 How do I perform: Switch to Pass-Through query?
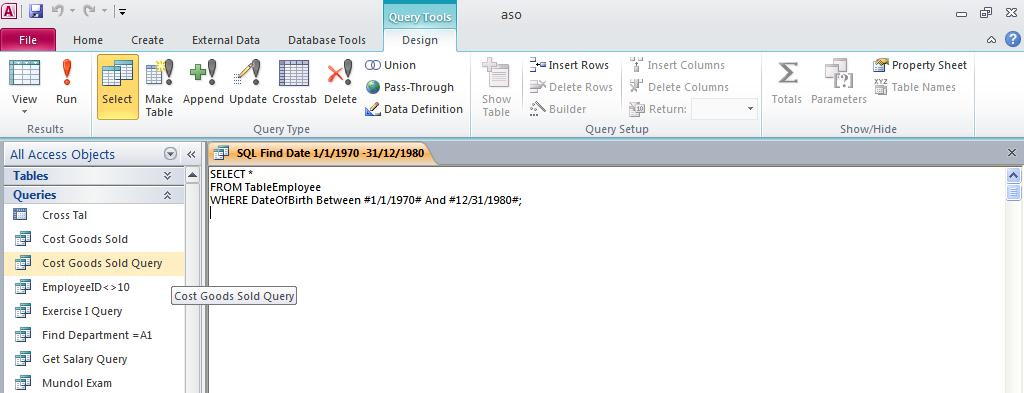pos(409,87)
